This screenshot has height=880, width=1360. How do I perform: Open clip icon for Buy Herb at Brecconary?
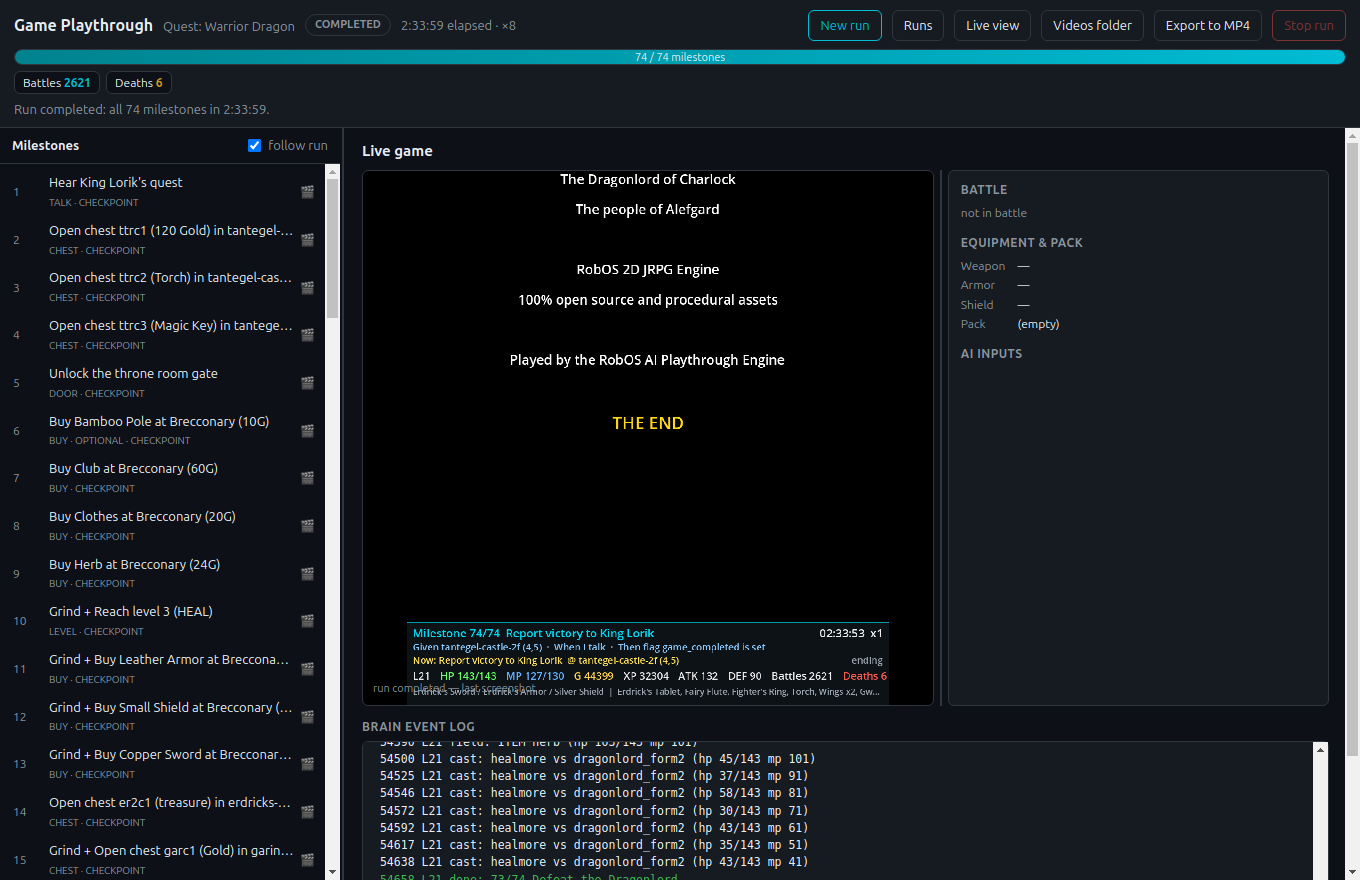(x=307, y=574)
